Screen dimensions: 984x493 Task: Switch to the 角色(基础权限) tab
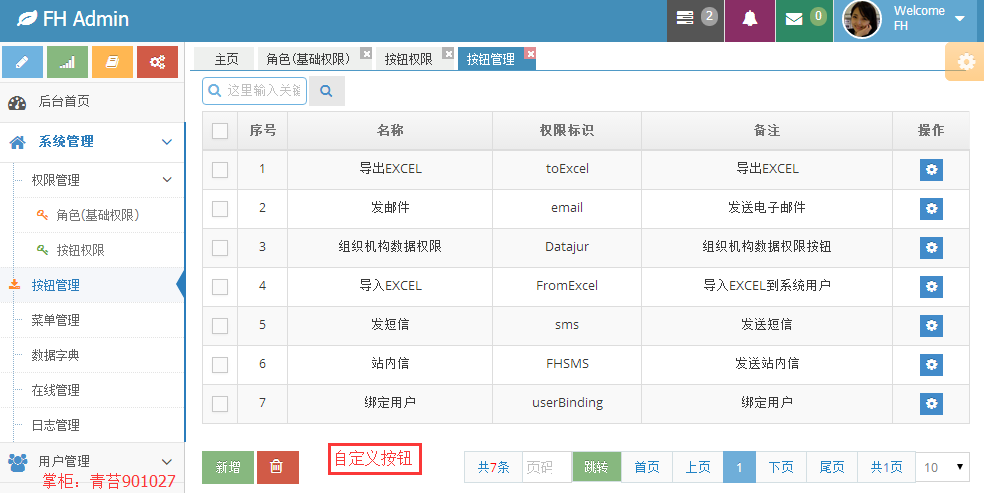[x=308, y=59]
